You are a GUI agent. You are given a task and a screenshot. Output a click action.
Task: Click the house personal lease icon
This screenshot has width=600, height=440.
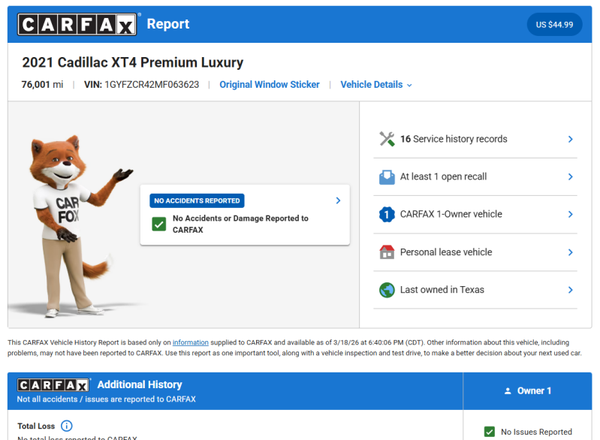click(x=387, y=252)
